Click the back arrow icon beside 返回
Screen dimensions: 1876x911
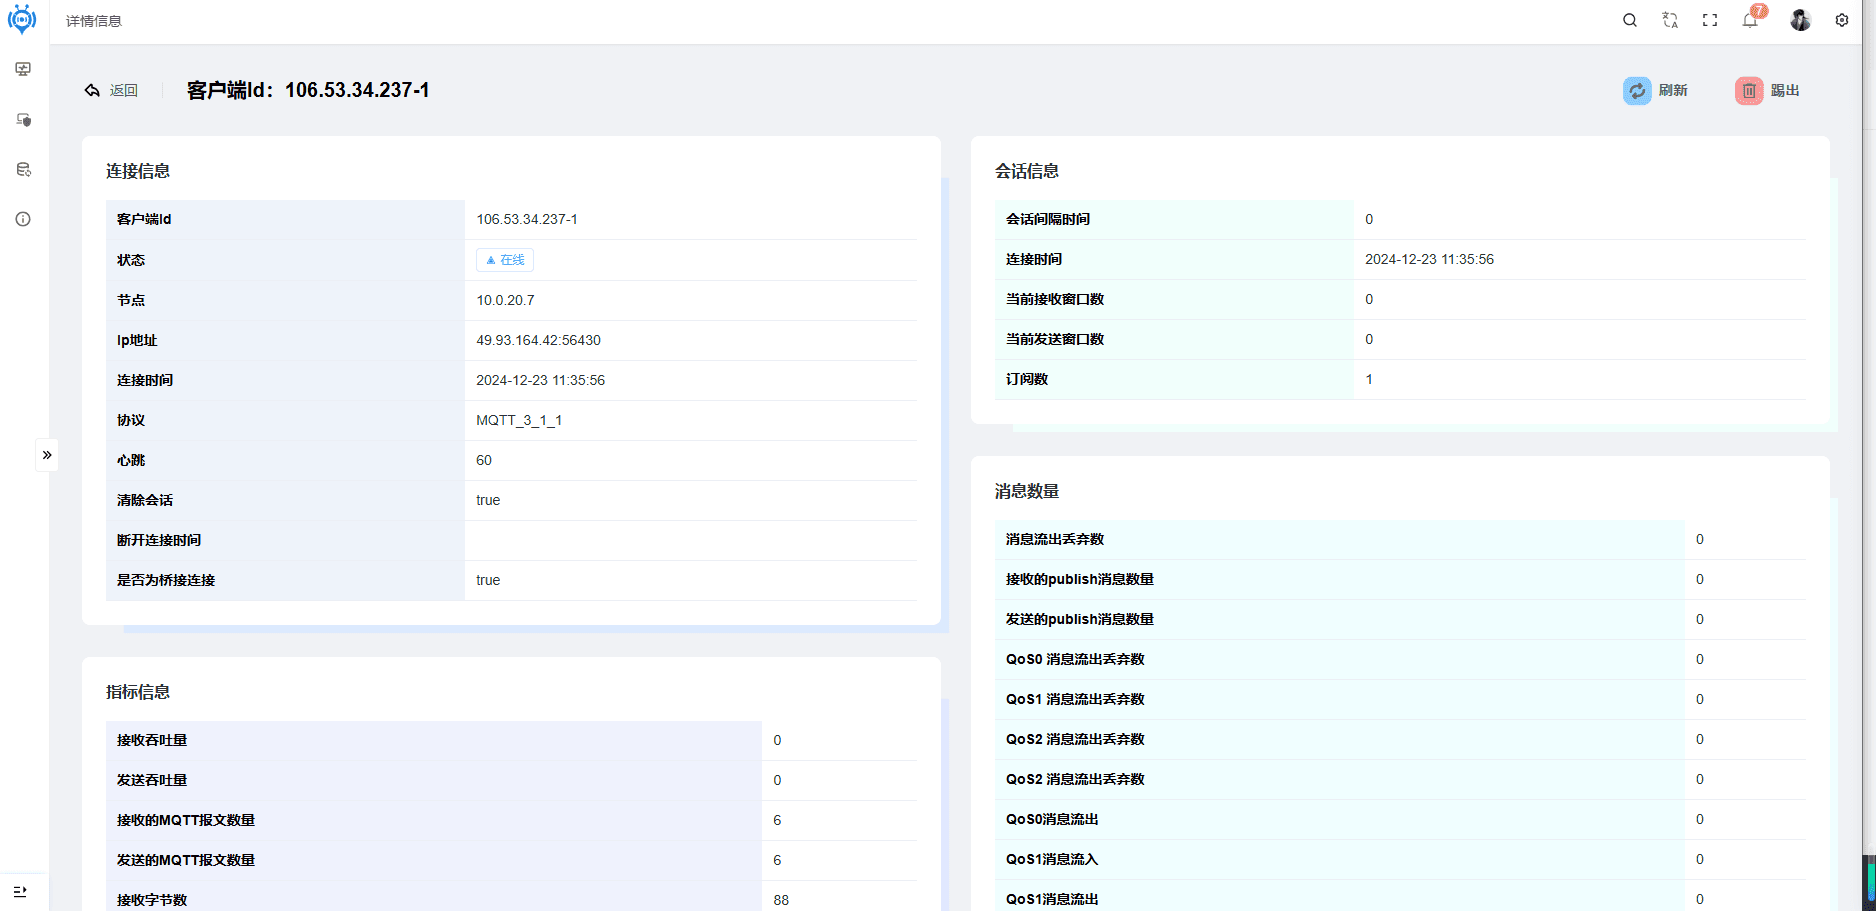[92, 90]
